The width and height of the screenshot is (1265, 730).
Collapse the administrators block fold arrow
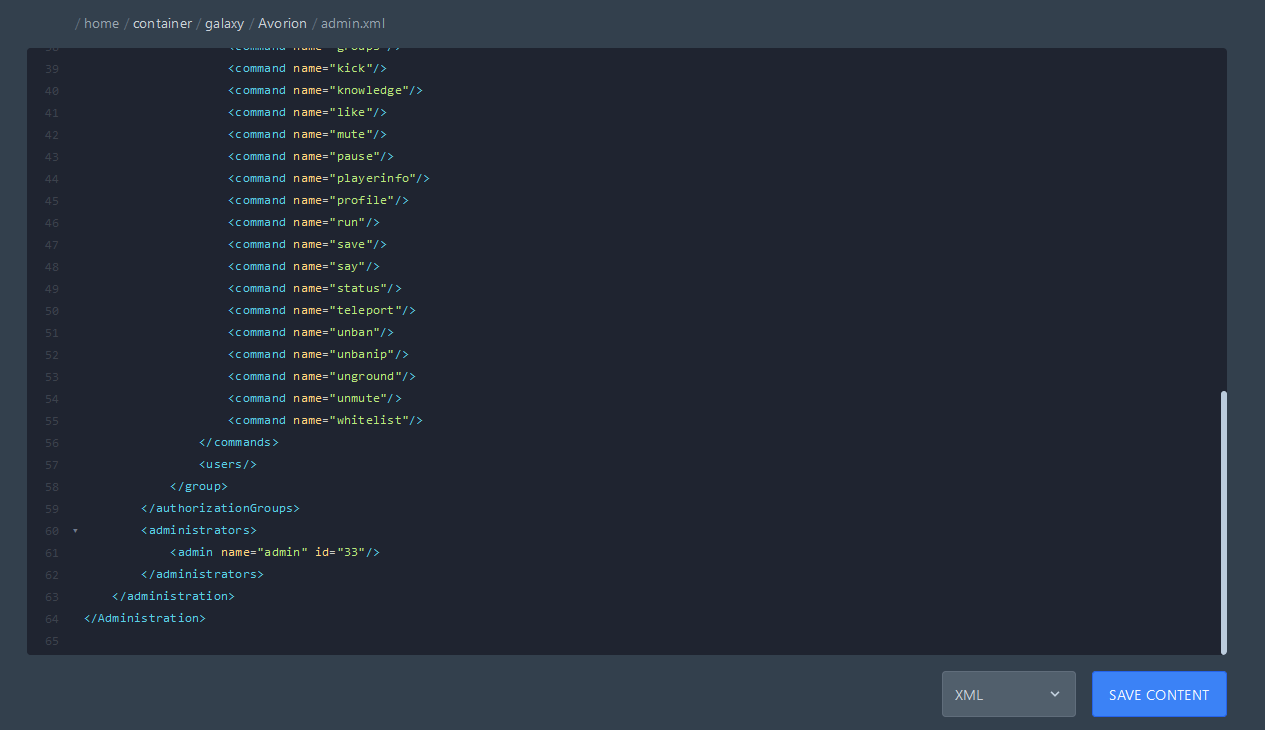pyautogui.click(x=75, y=530)
